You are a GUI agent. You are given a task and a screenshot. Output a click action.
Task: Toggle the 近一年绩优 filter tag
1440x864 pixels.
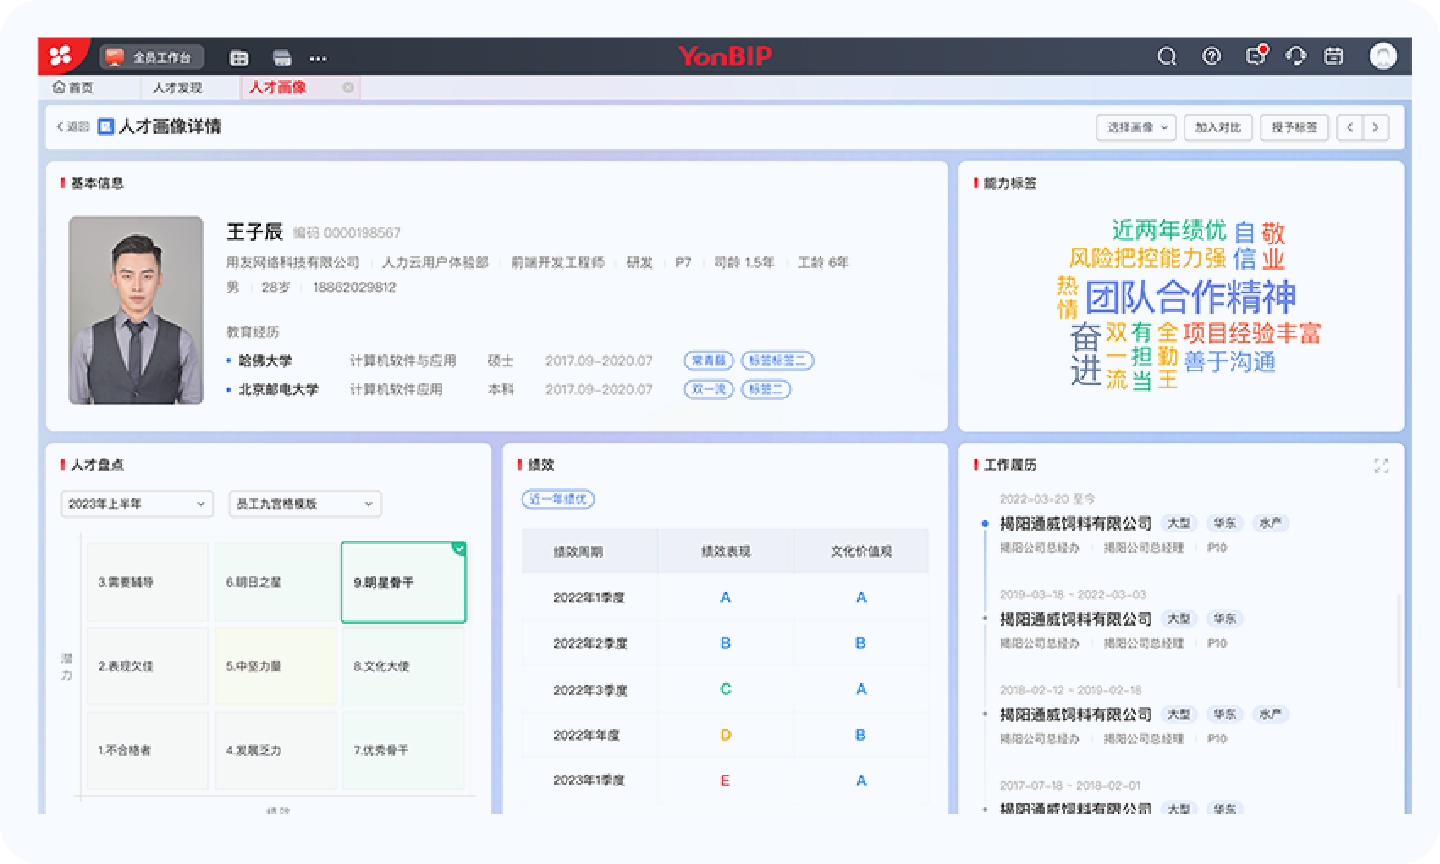(x=558, y=499)
